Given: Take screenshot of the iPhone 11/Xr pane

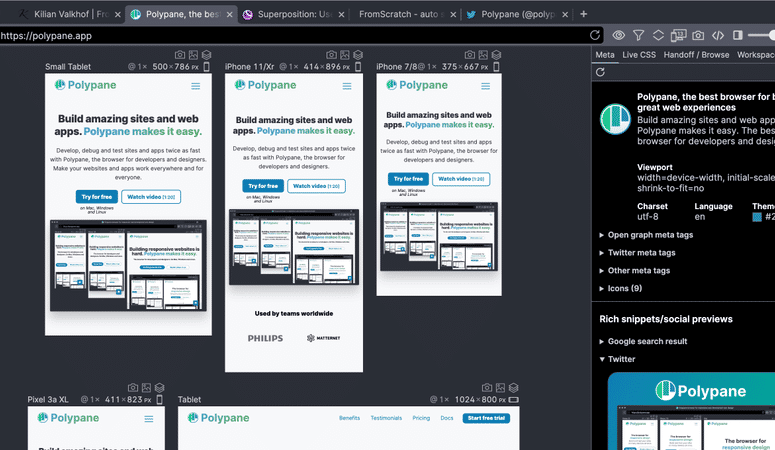Looking at the screenshot, I should click(331, 55).
